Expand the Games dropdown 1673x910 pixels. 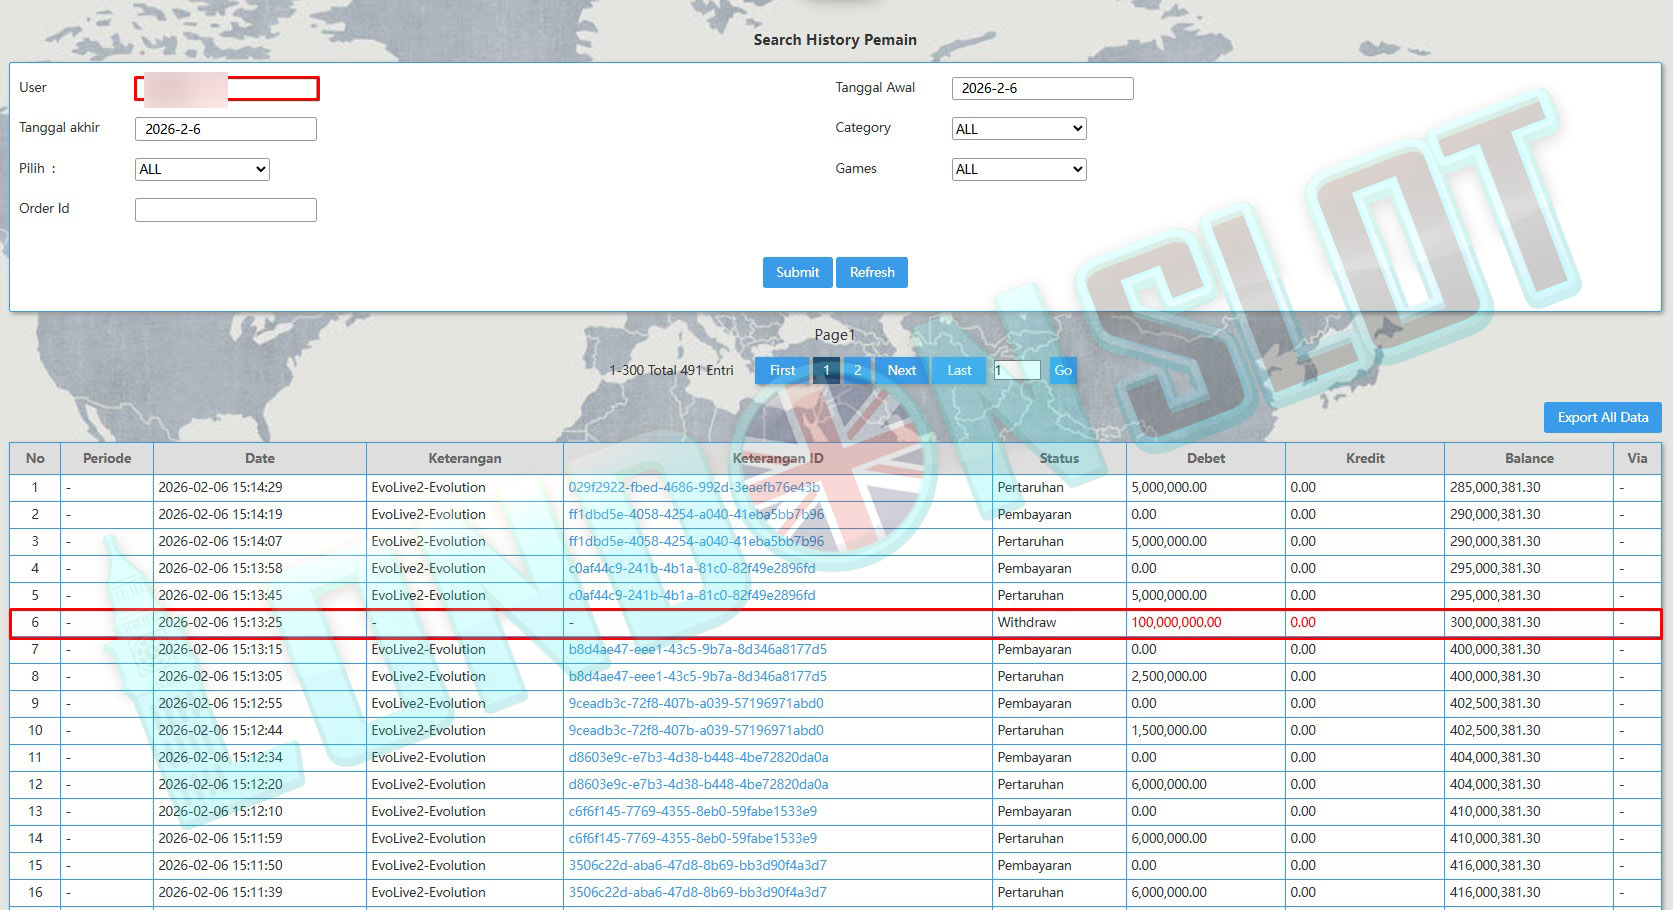point(1018,170)
